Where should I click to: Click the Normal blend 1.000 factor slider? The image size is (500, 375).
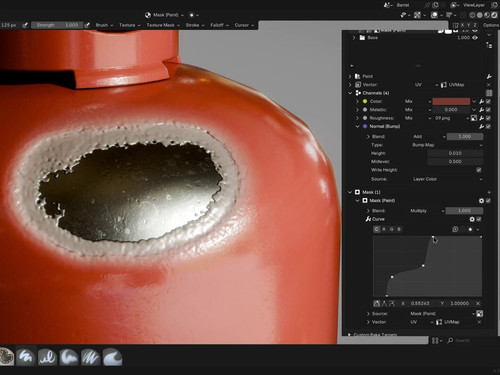pos(465,137)
